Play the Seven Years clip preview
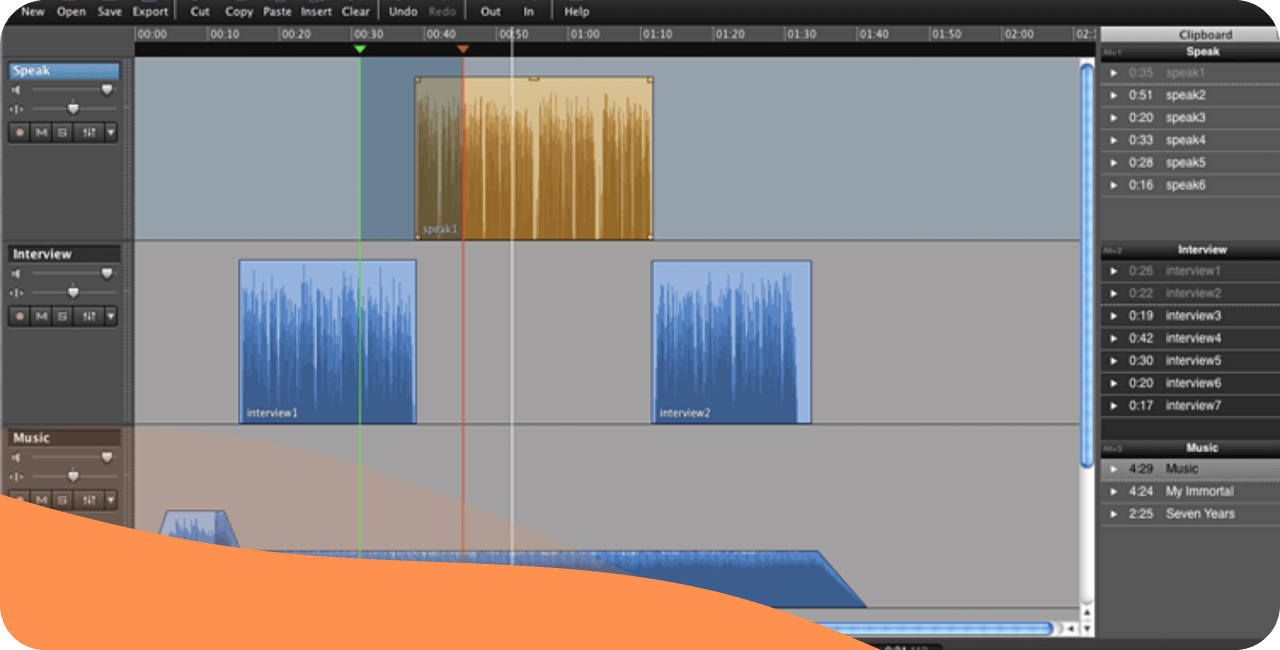Screen dimensions: 1280x650 pos(1114,514)
